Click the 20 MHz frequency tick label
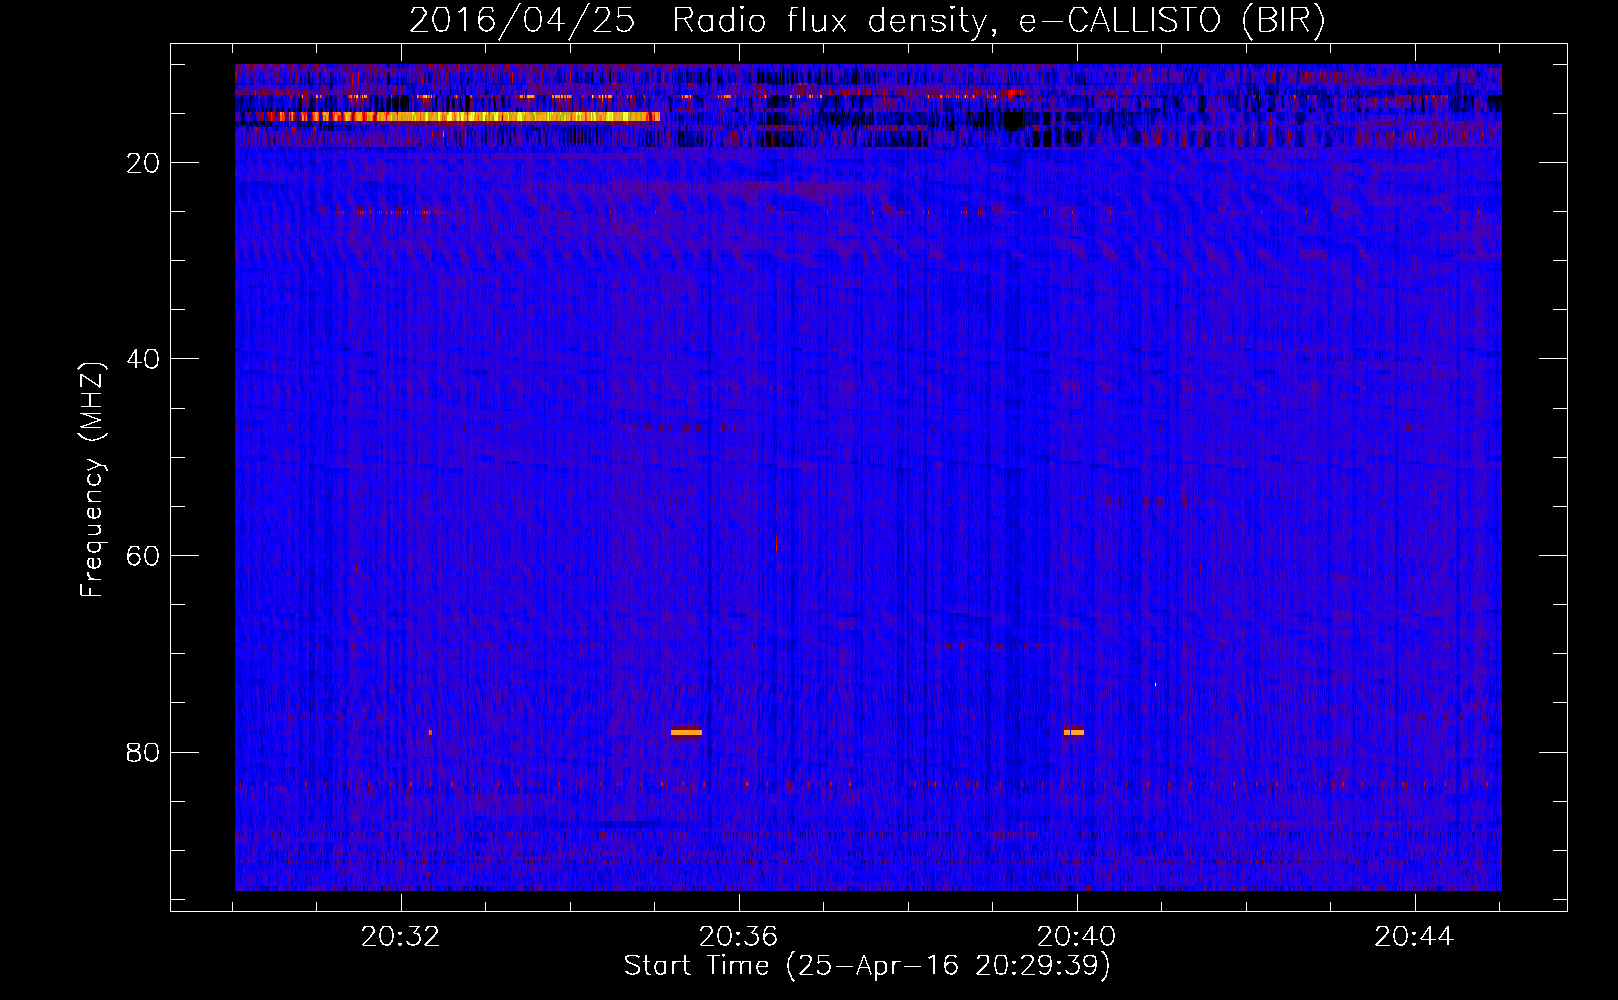 pyautogui.click(x=143, y=163)
